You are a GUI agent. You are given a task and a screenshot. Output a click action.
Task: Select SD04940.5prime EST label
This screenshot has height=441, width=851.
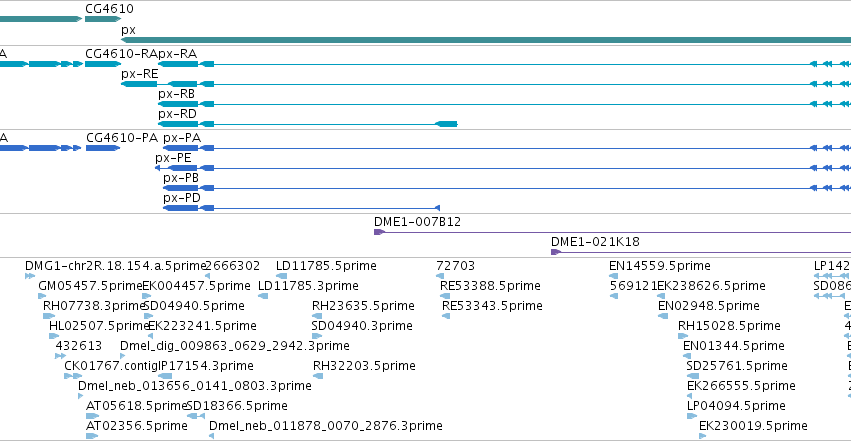click(194, 306)
